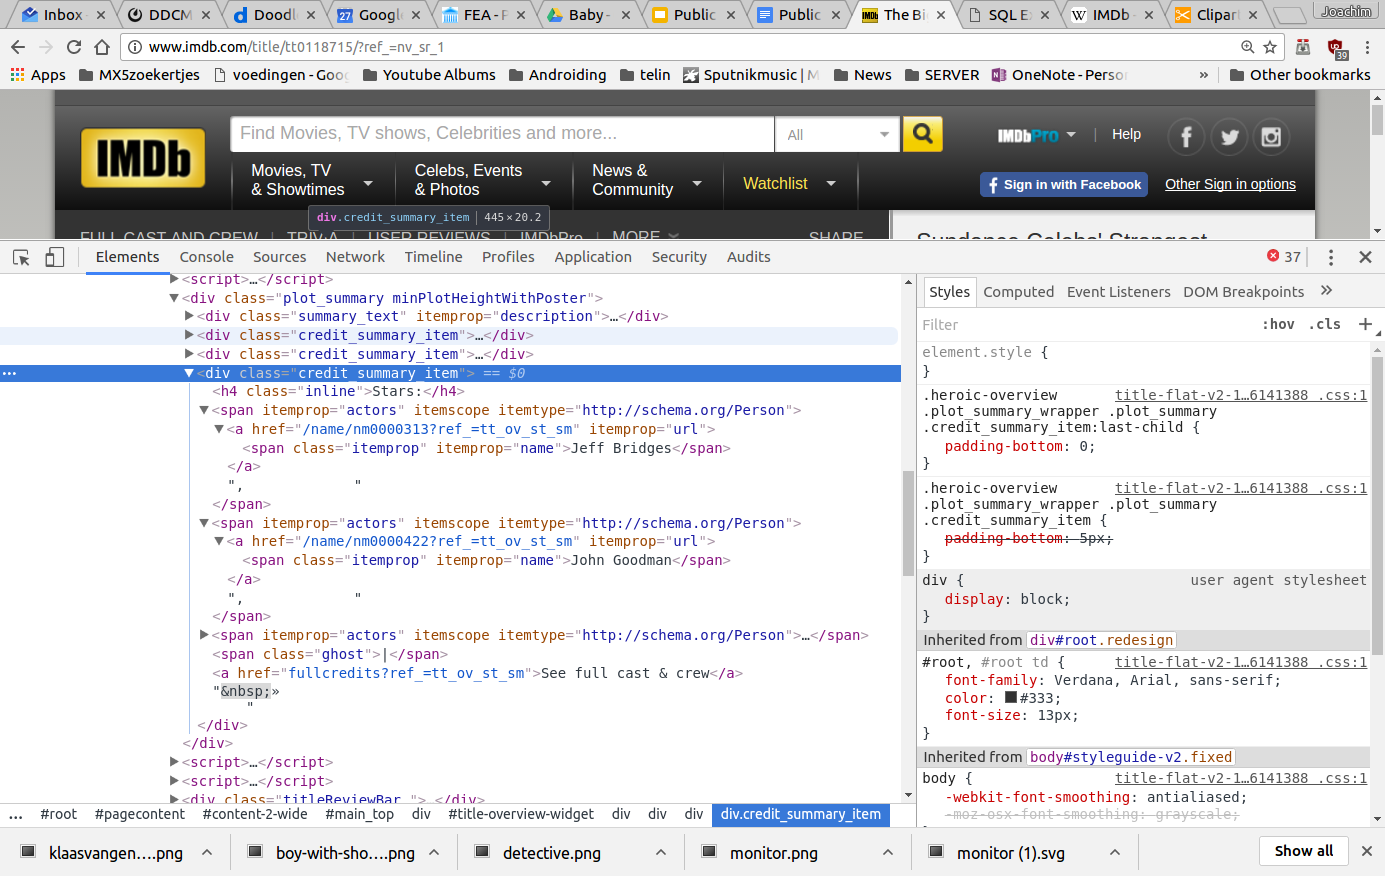The height and width of the screenshot is (876, 1385).
Task: Click the add new style rule plus
Action: [1365, 324]
